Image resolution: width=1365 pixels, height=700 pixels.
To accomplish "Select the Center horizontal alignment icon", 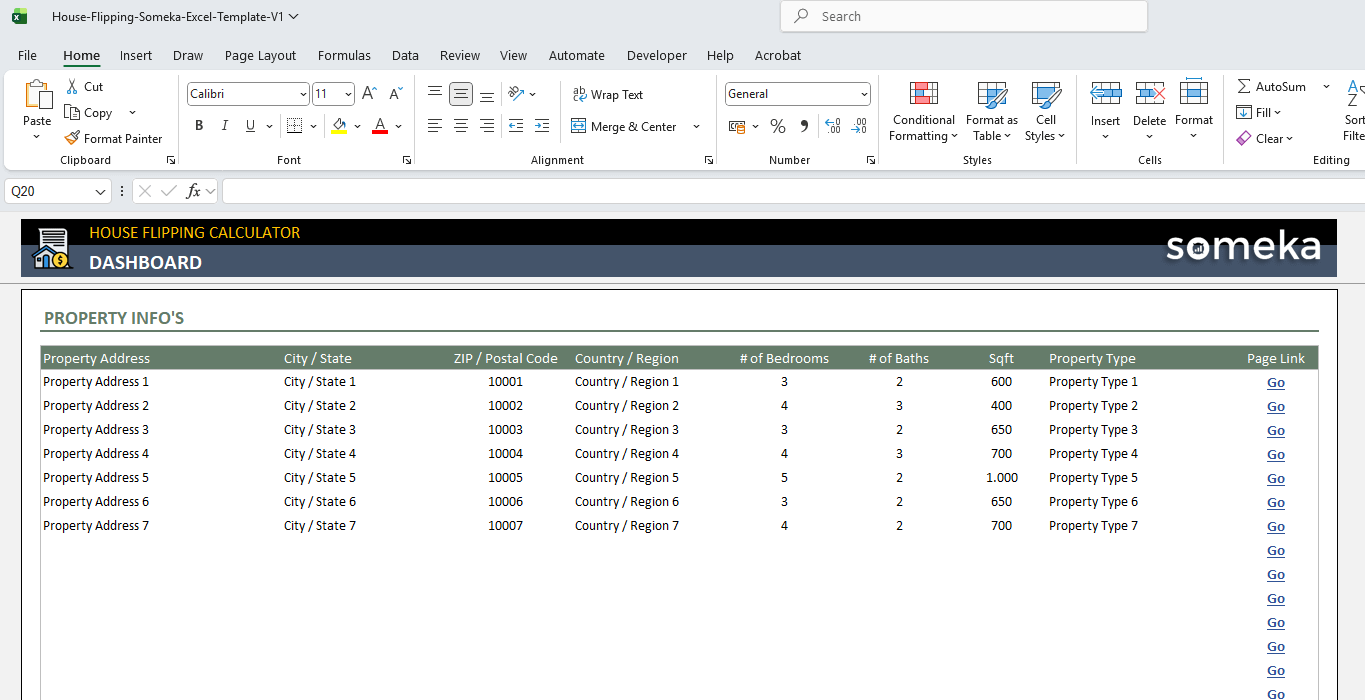I will pyautogui.click(x=461, y=126).
